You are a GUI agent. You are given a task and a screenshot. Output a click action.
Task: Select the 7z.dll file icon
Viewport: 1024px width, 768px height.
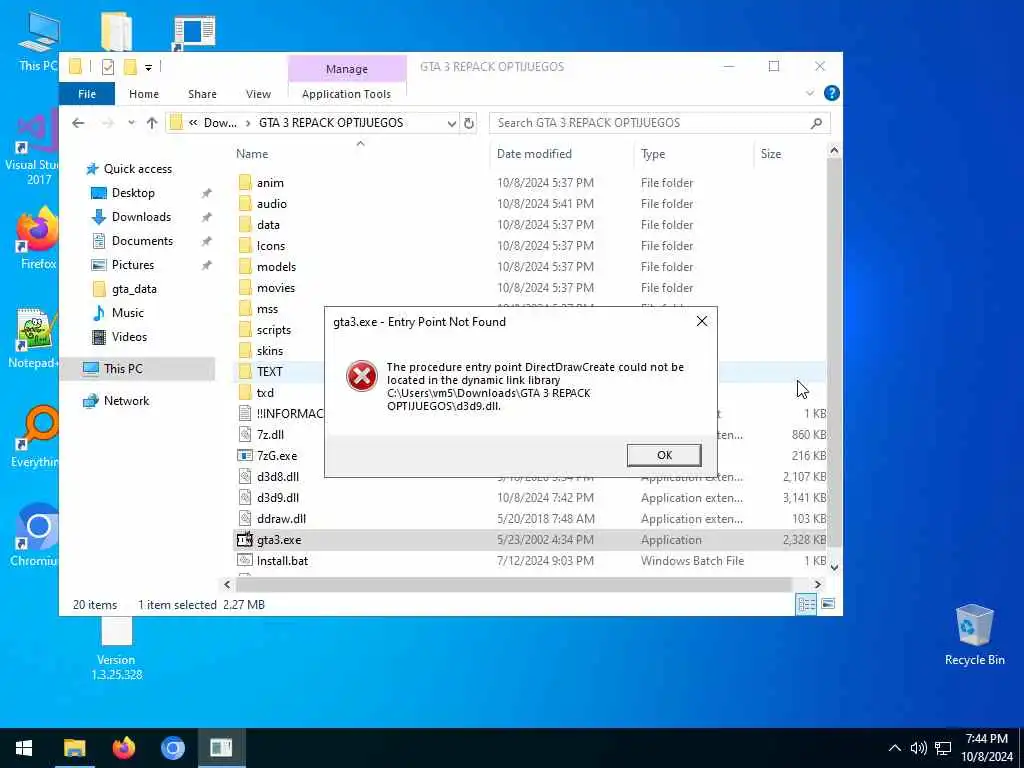tap(245, 435)
